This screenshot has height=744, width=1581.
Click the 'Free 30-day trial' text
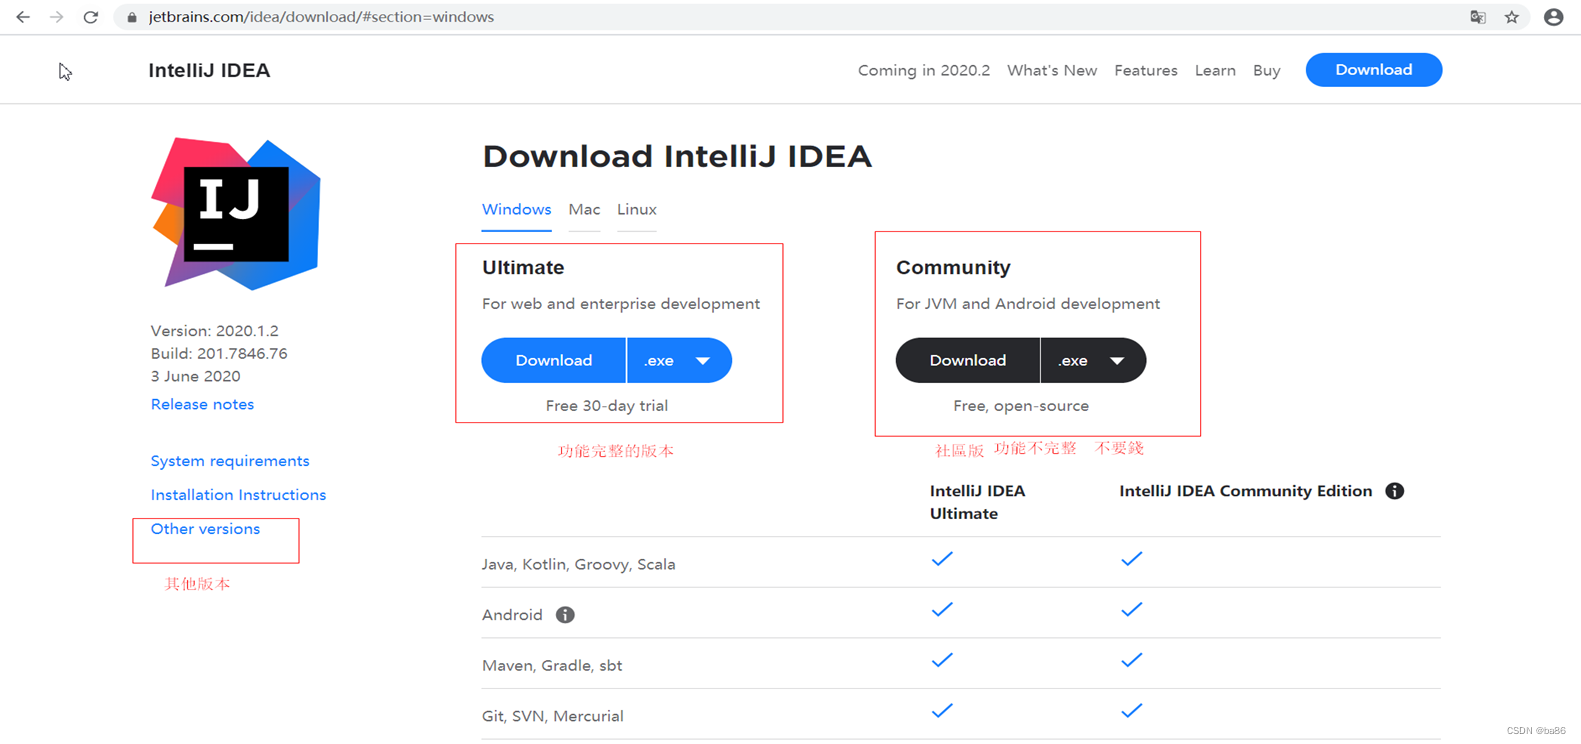(x=607, y=406)
